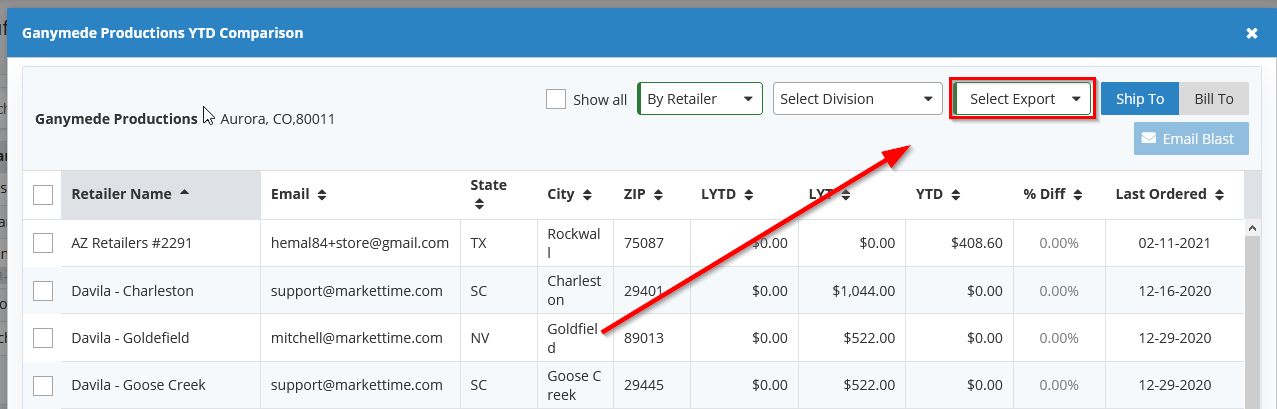
Task: Switch to Bill To view
Action: (x=1214, y=99)
